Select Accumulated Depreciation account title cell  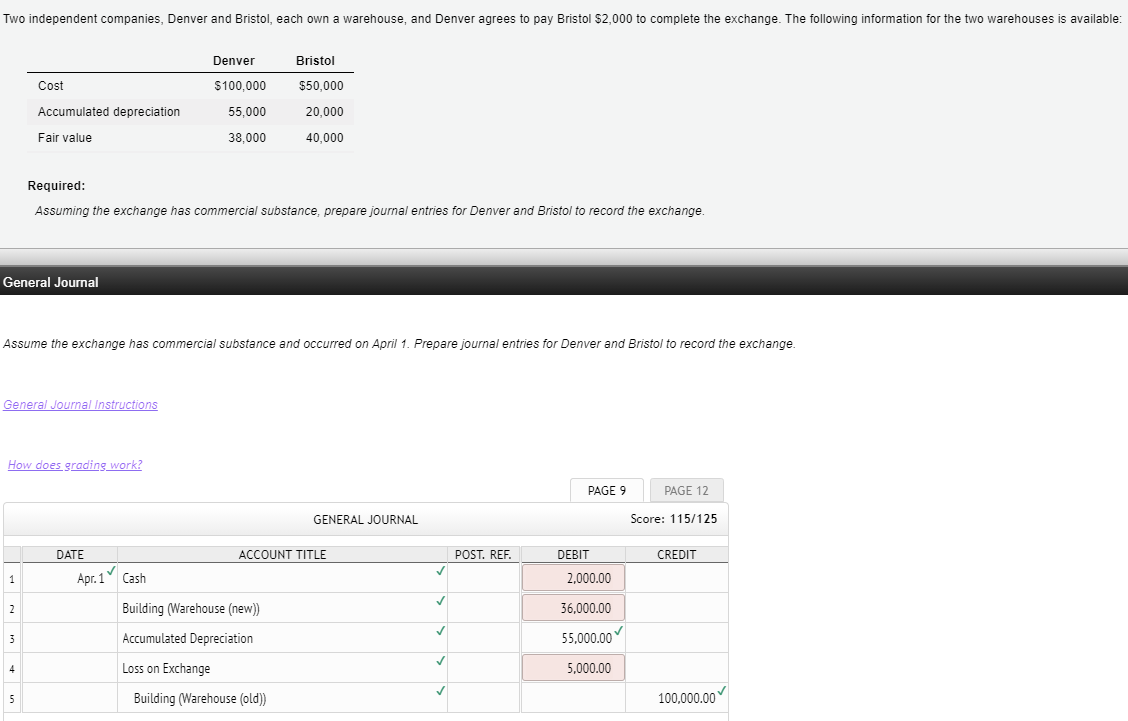(x=282, y=638)
